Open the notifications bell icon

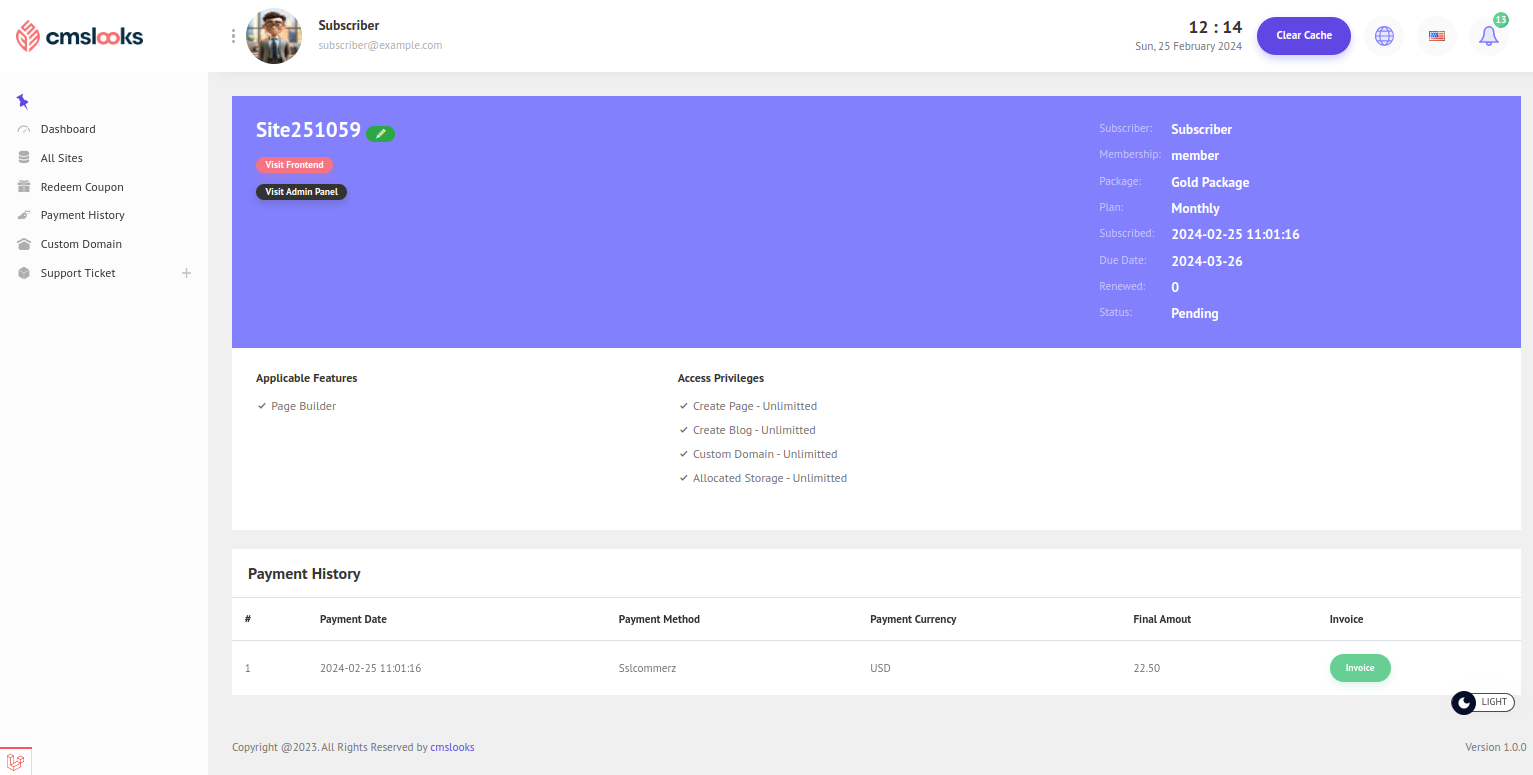(x=1489, y=36)
